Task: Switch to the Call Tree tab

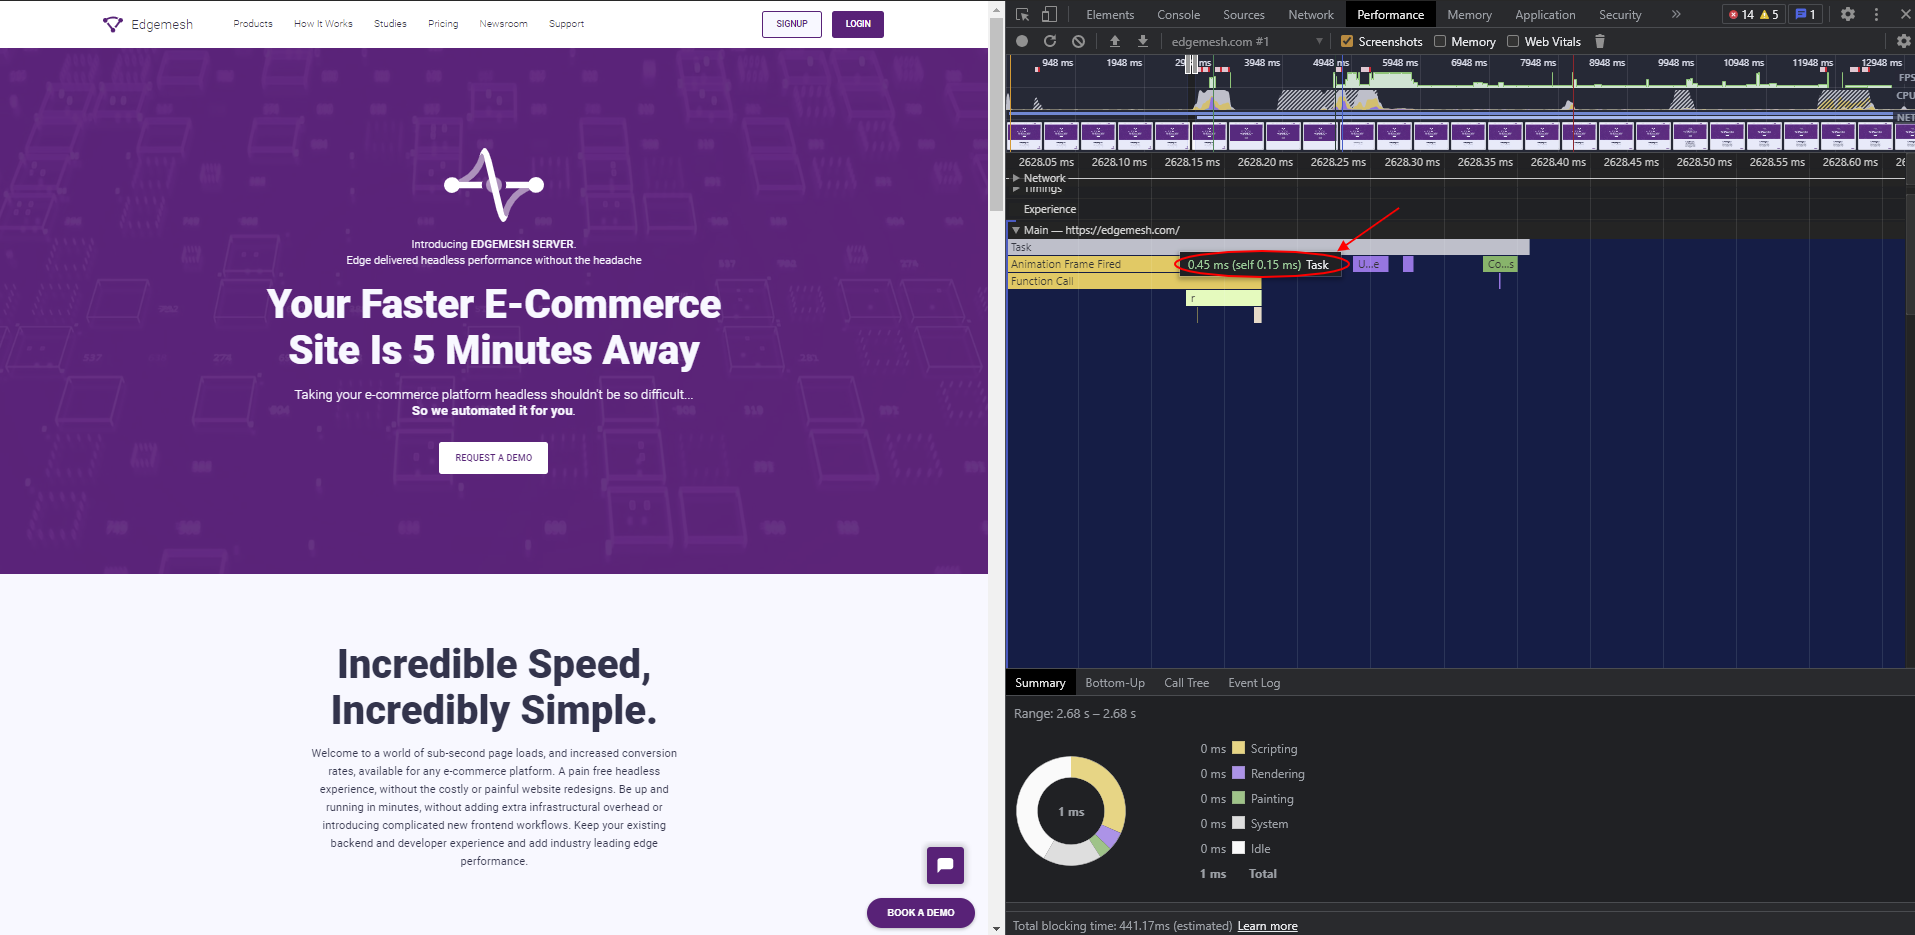Action: [1186, 683]
